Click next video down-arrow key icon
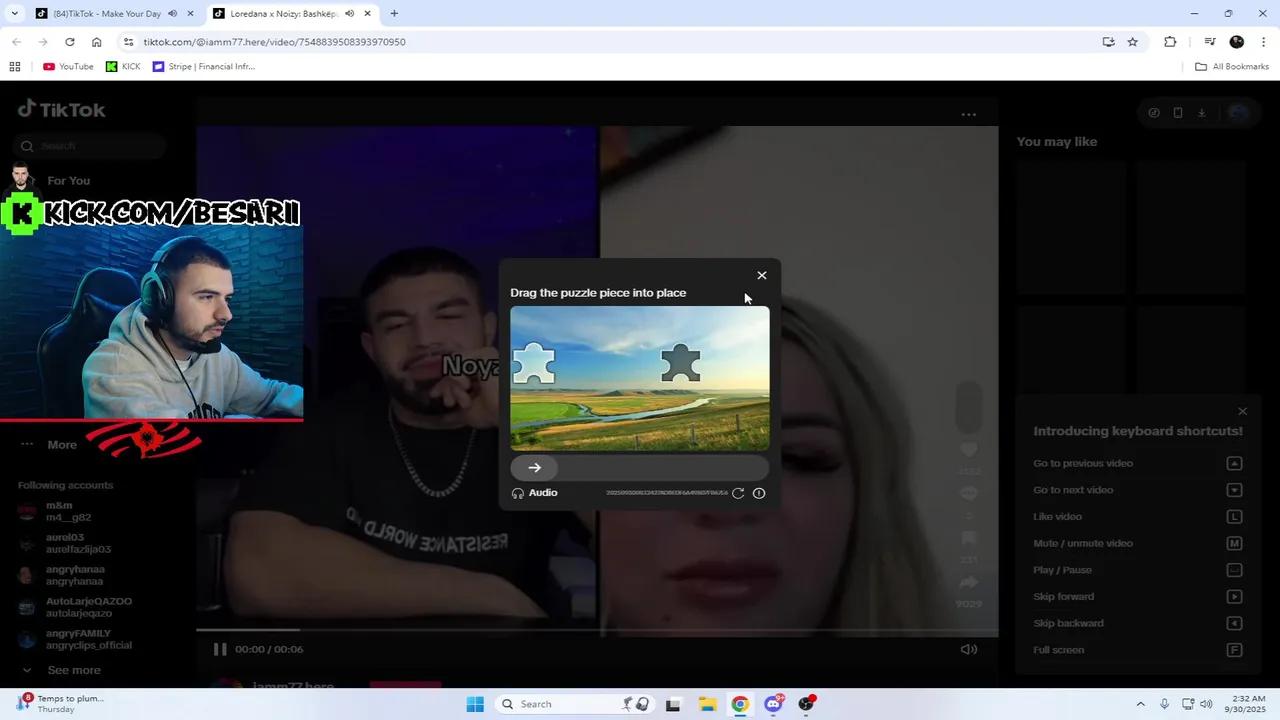 (1234, 490)
